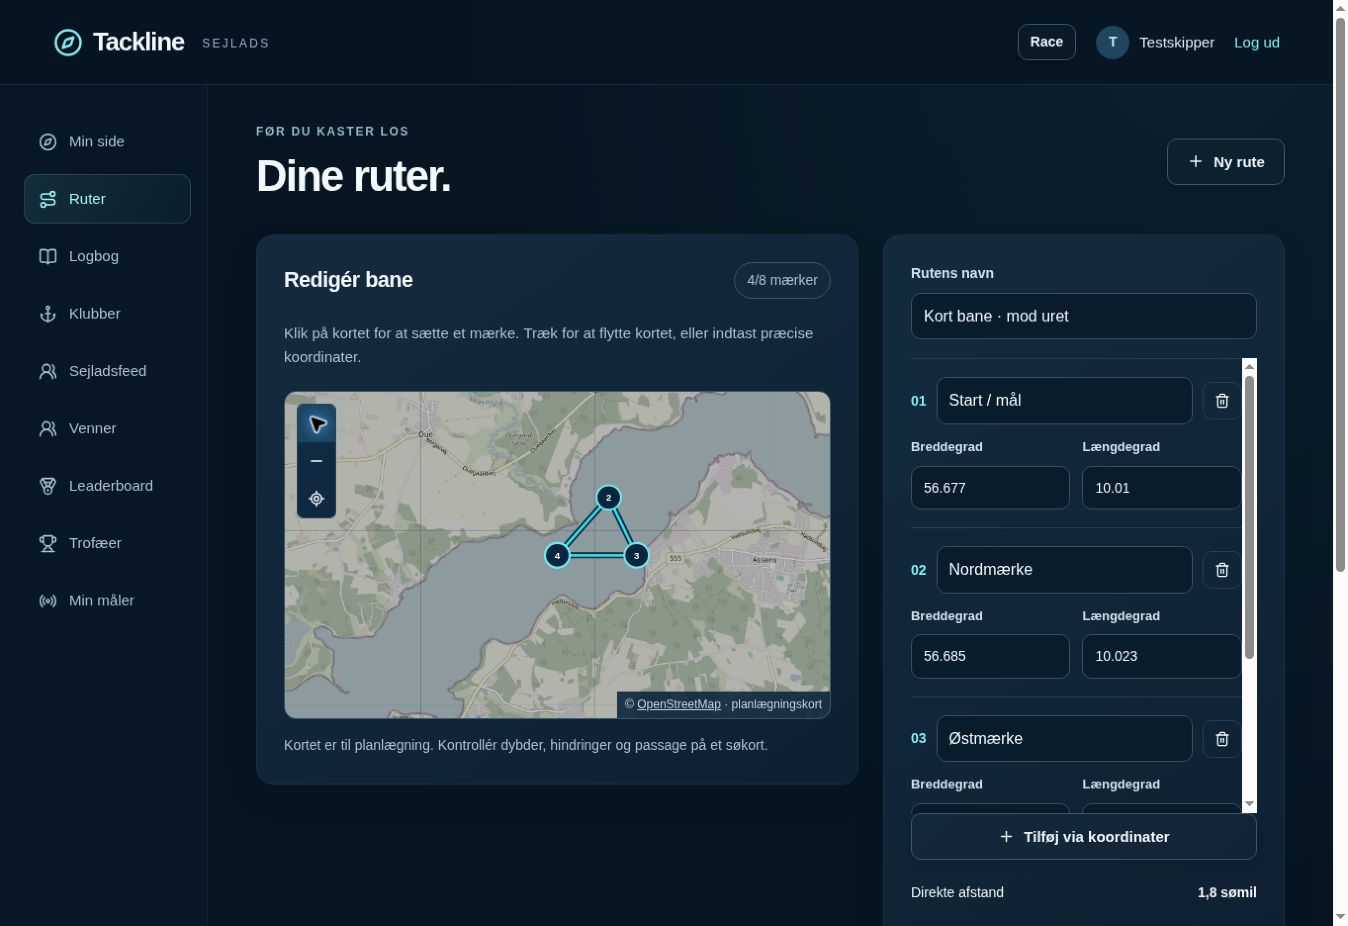The width and height of the screenshot is (1348, 926).
Task: Click the Race button in header
Action: 1046,42
